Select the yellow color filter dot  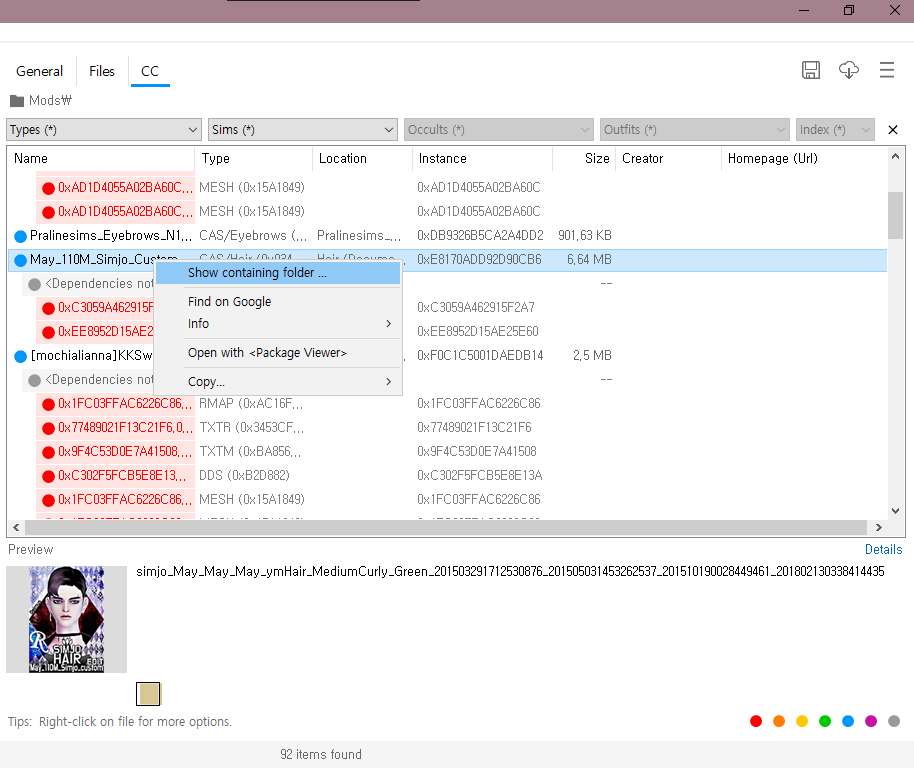[802, 721]
